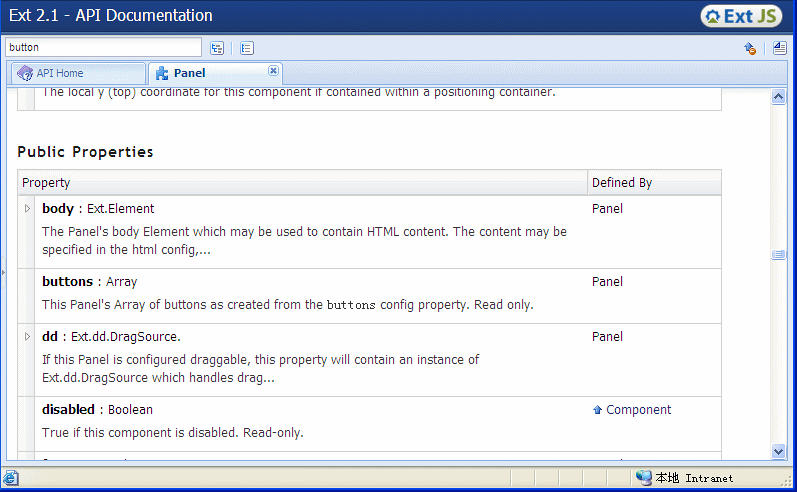Click the Public Properties heading

pyautogui.click(x=85, y=152)
